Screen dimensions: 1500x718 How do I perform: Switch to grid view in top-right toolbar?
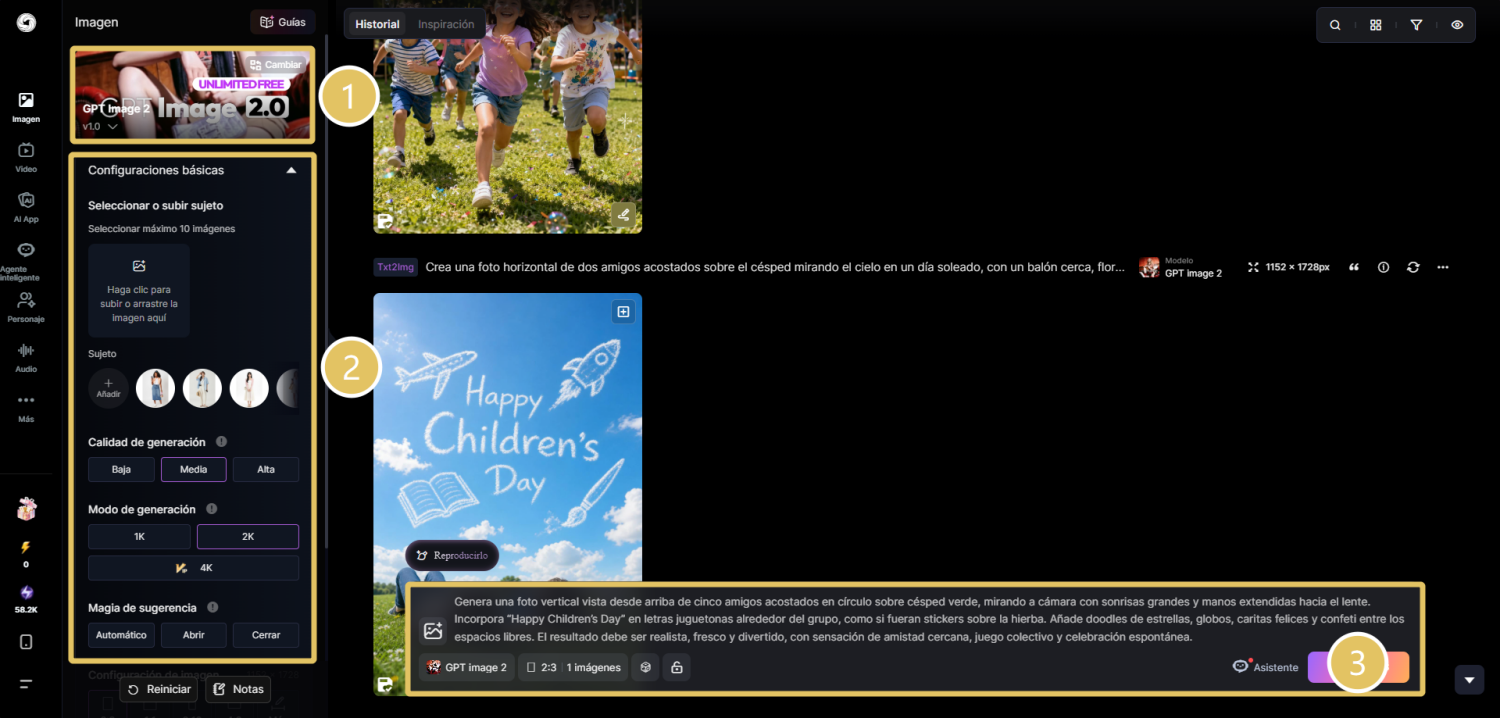point(1376,25)
